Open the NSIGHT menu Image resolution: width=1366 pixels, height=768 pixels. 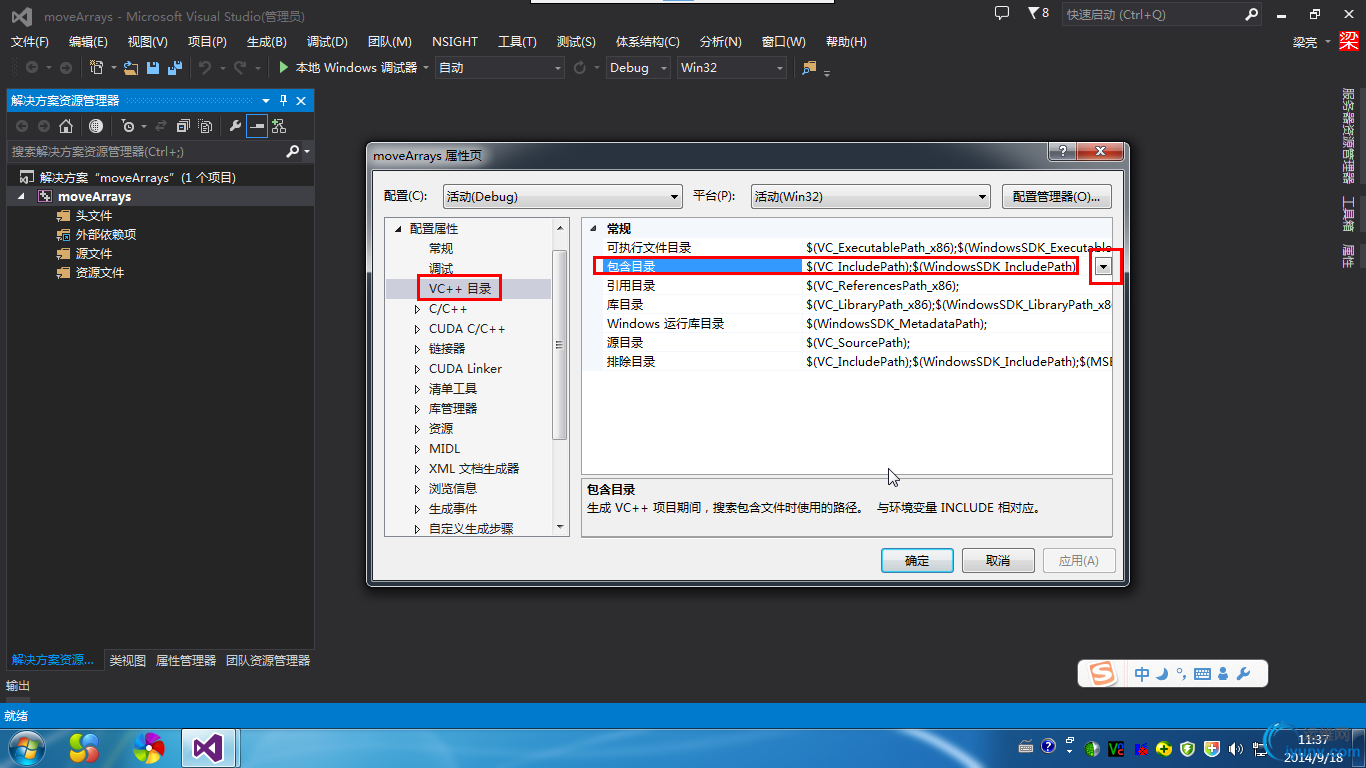455,42
